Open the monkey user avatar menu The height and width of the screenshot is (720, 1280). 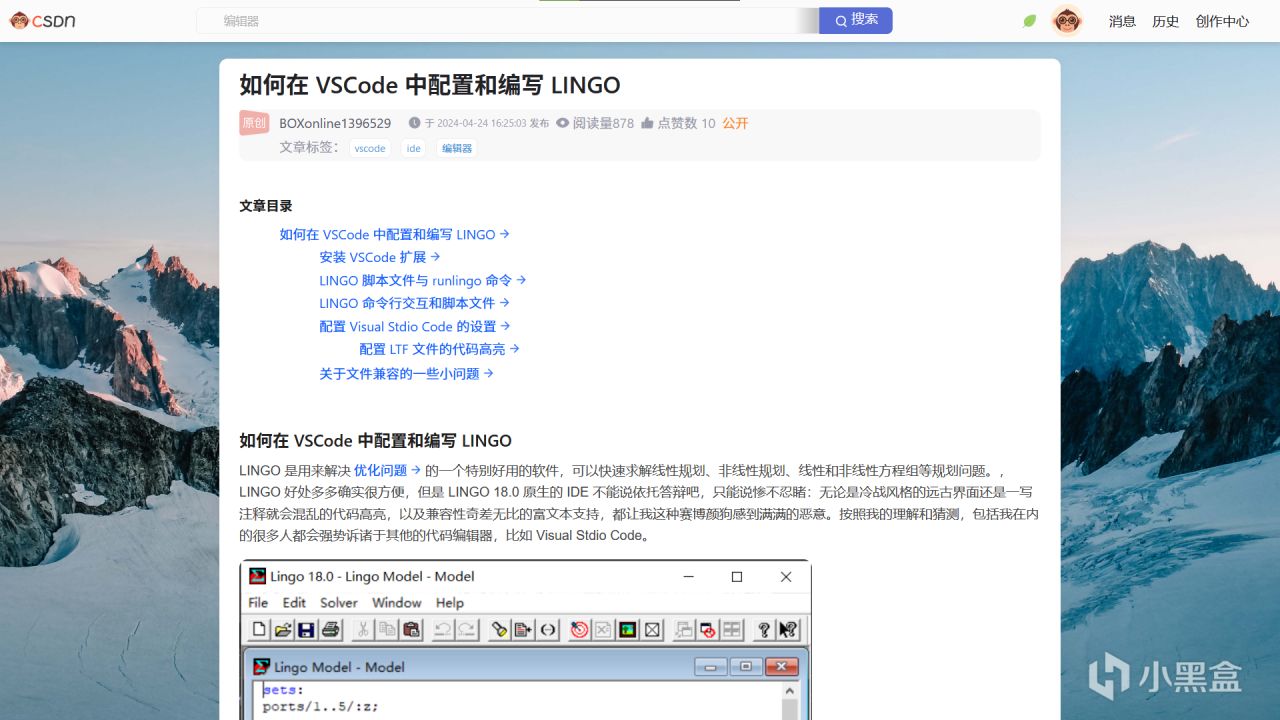1067,20
